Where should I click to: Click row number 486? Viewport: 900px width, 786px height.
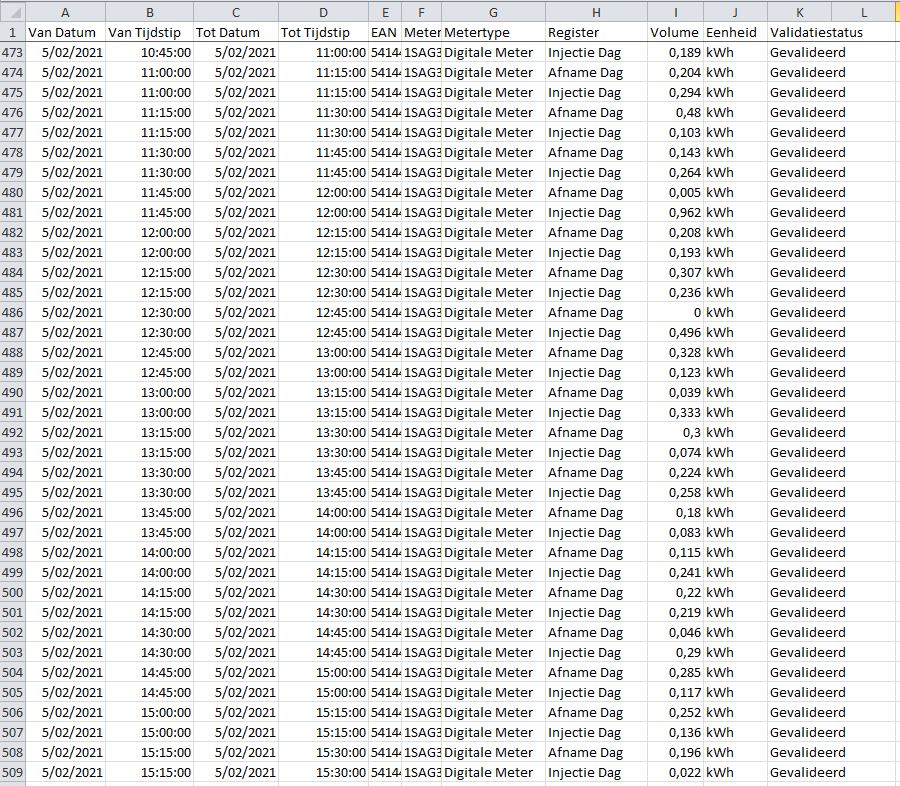[x=12, y=312]
